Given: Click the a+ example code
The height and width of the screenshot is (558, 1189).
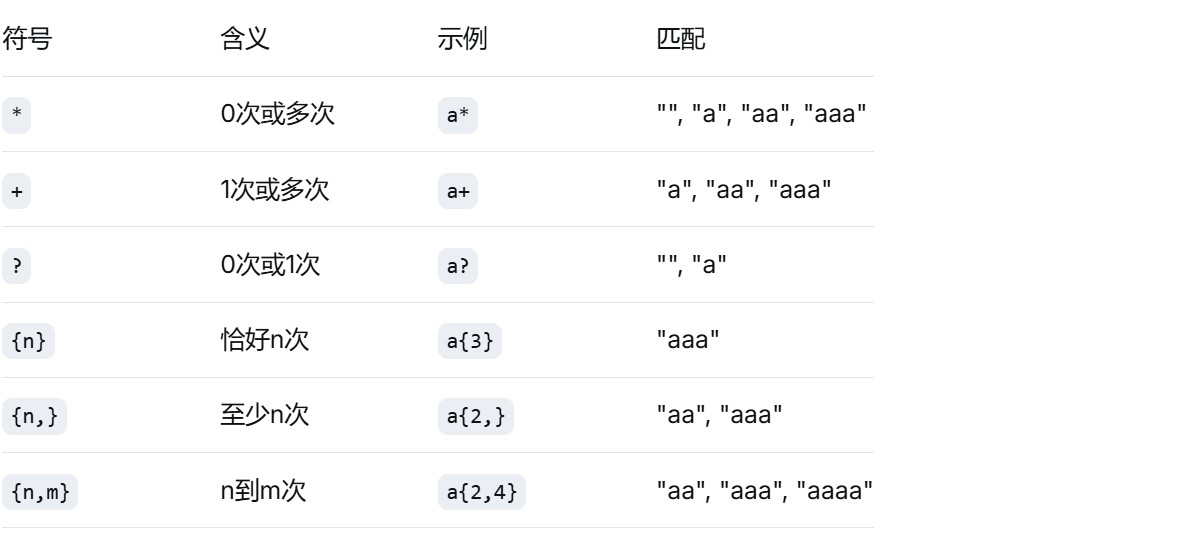Looking at the screenshot, I should point(457,190).
